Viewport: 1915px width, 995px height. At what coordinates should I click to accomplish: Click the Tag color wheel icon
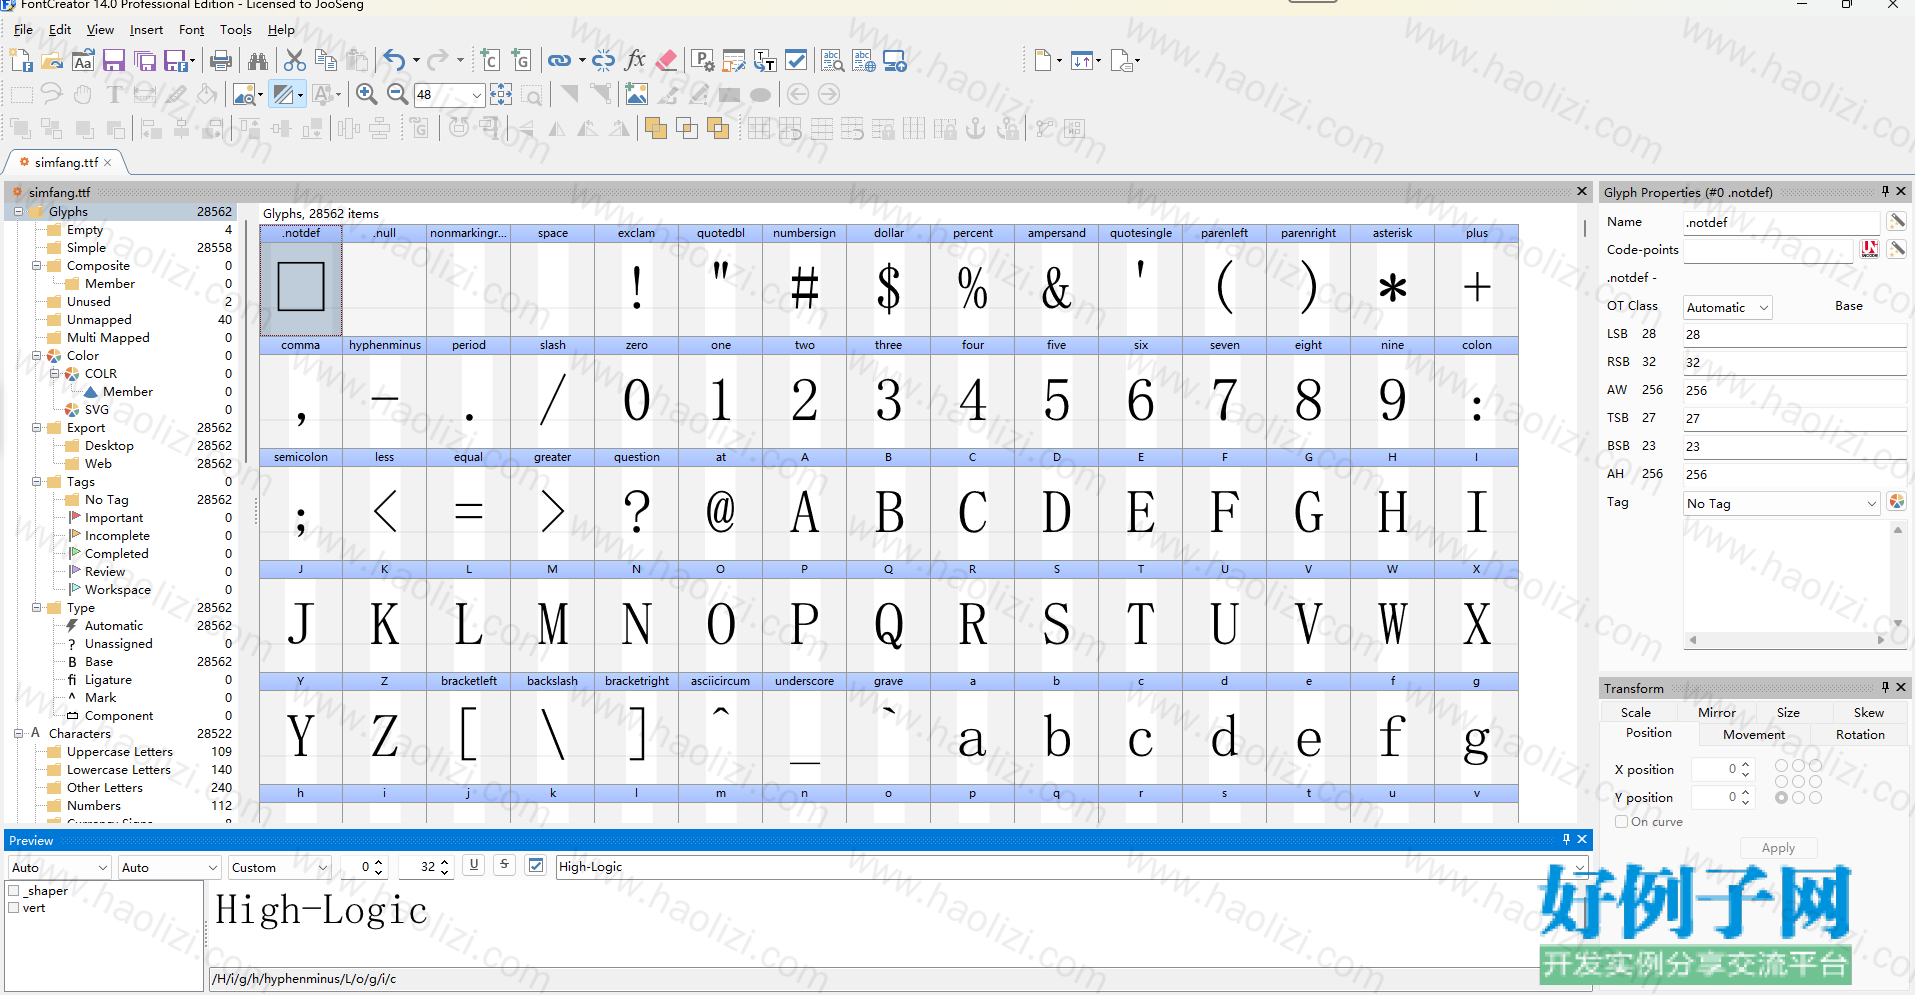(1896, 502)
